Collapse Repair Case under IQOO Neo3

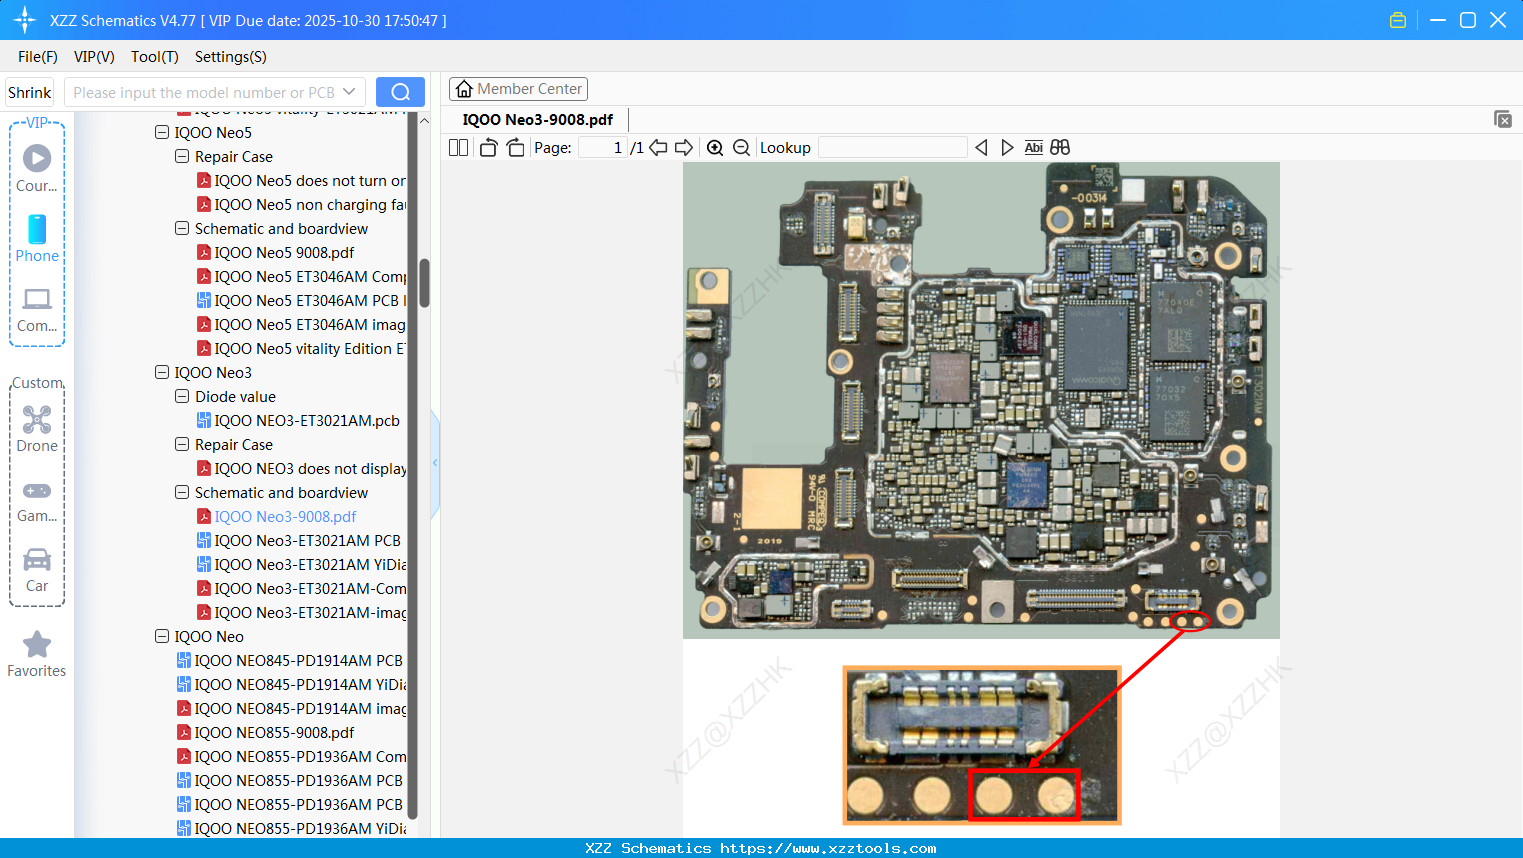click(x=182, y=444)
